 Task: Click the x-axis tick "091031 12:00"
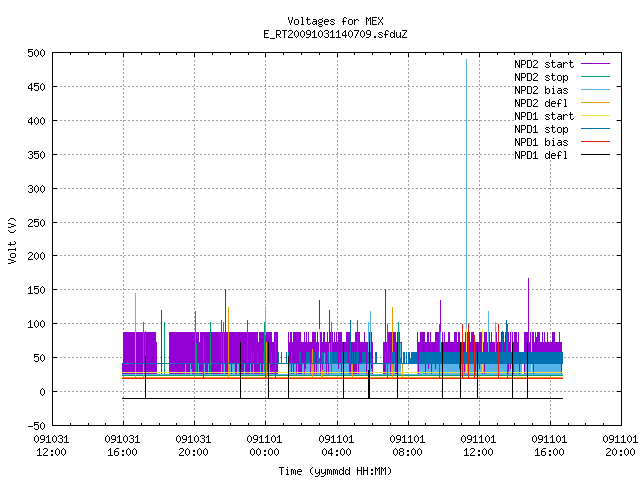point(51,446)
